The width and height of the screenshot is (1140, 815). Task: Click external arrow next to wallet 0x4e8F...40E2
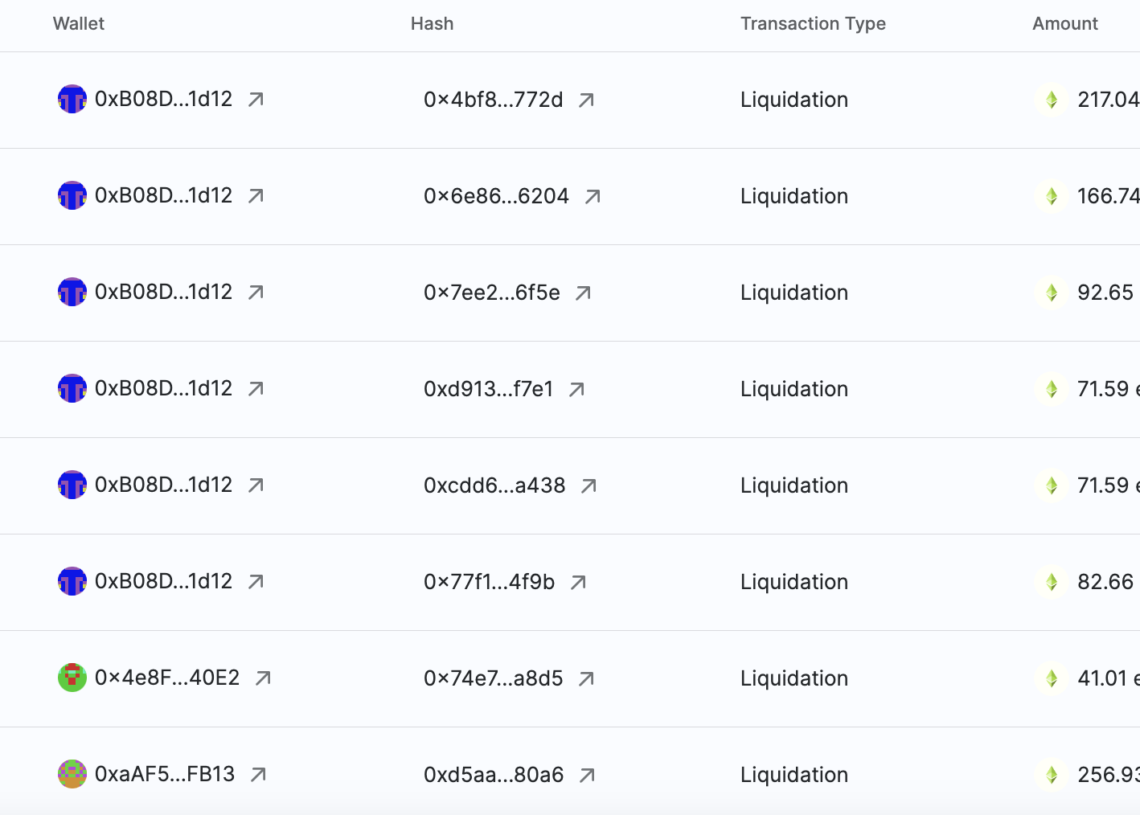[263, 678]
